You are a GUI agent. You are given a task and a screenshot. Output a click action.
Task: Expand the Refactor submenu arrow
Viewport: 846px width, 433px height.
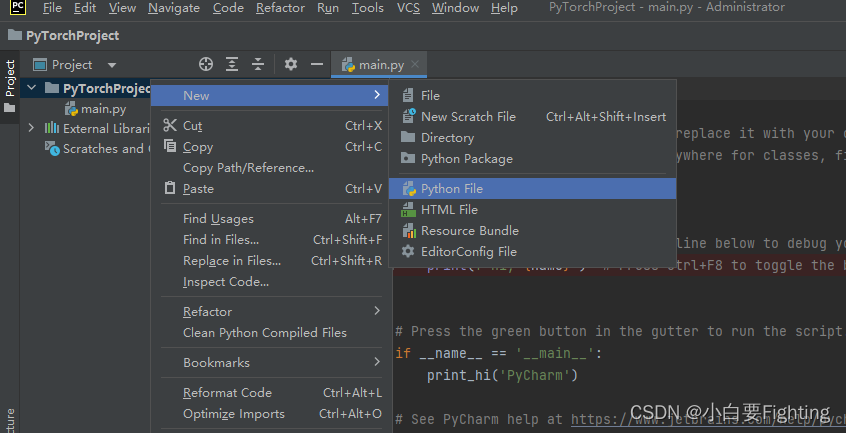pyautogui.click(x=377, y=311)
